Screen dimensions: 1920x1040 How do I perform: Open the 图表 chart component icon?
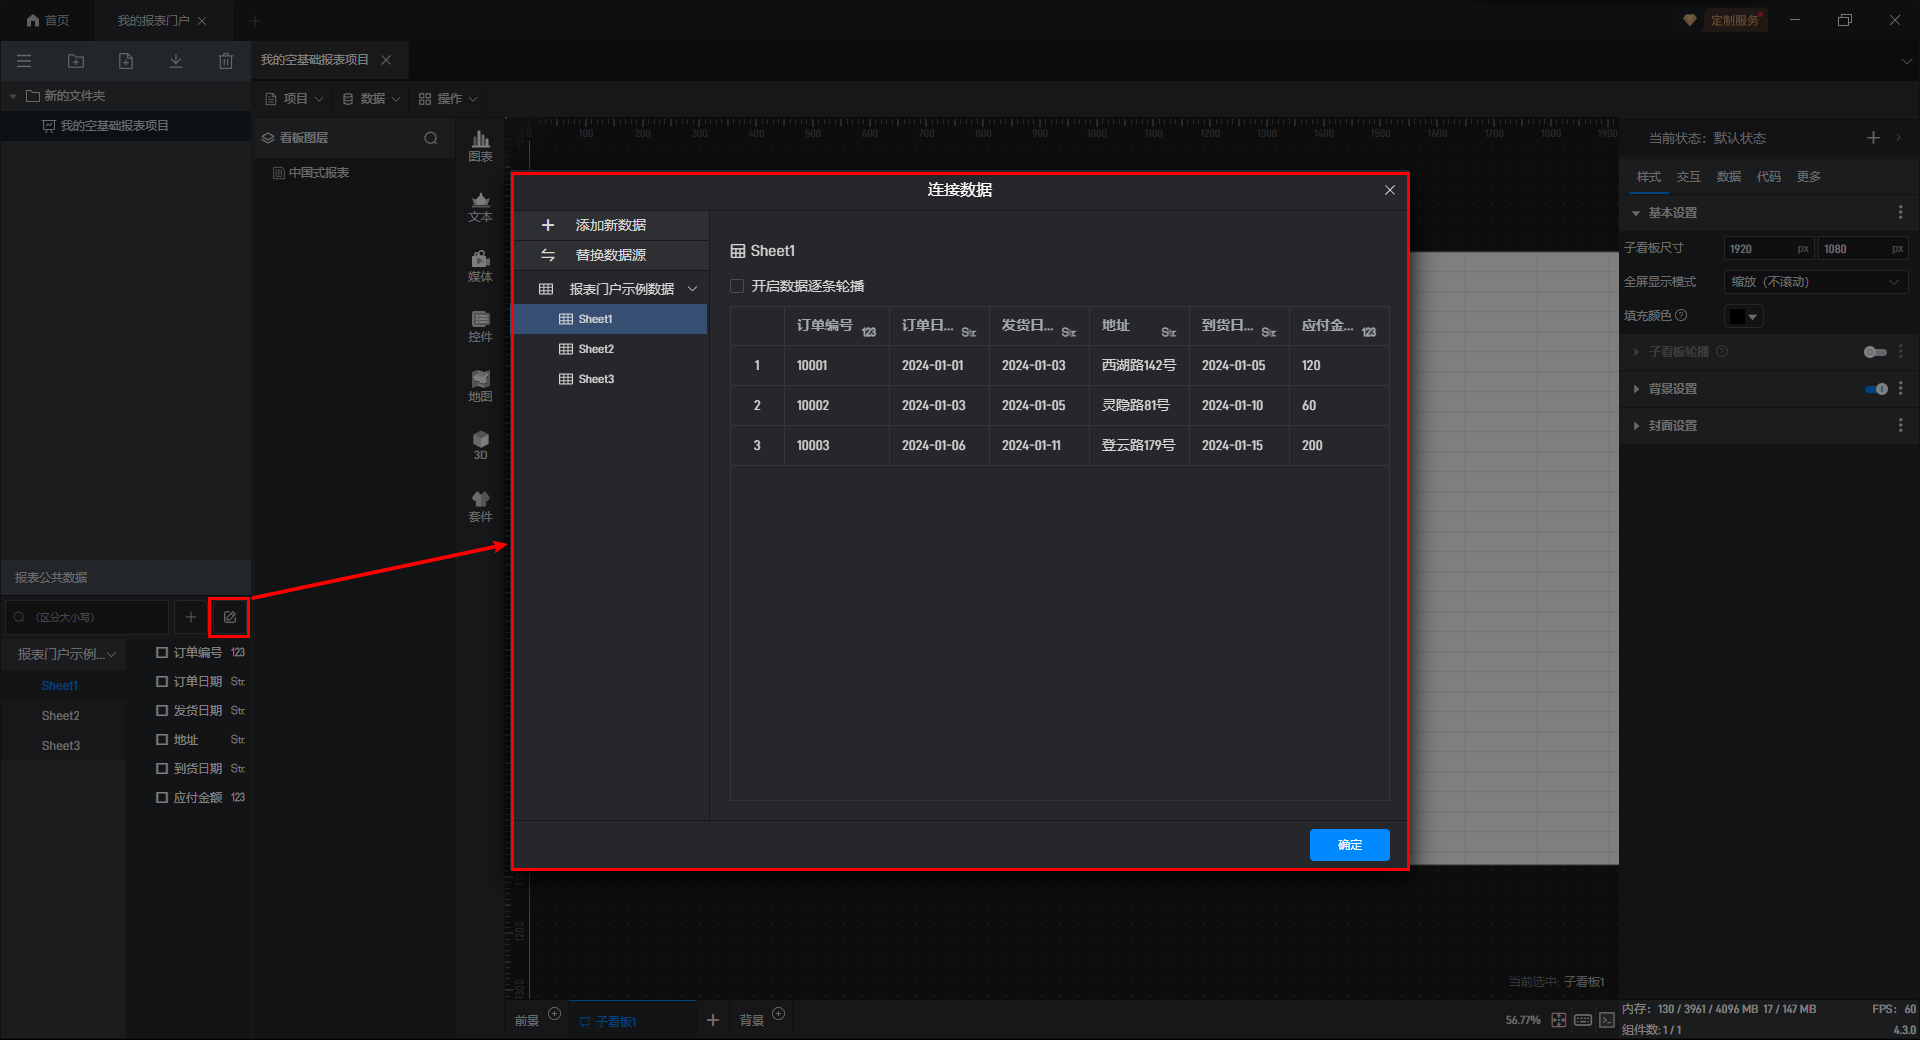pos(480,145)
